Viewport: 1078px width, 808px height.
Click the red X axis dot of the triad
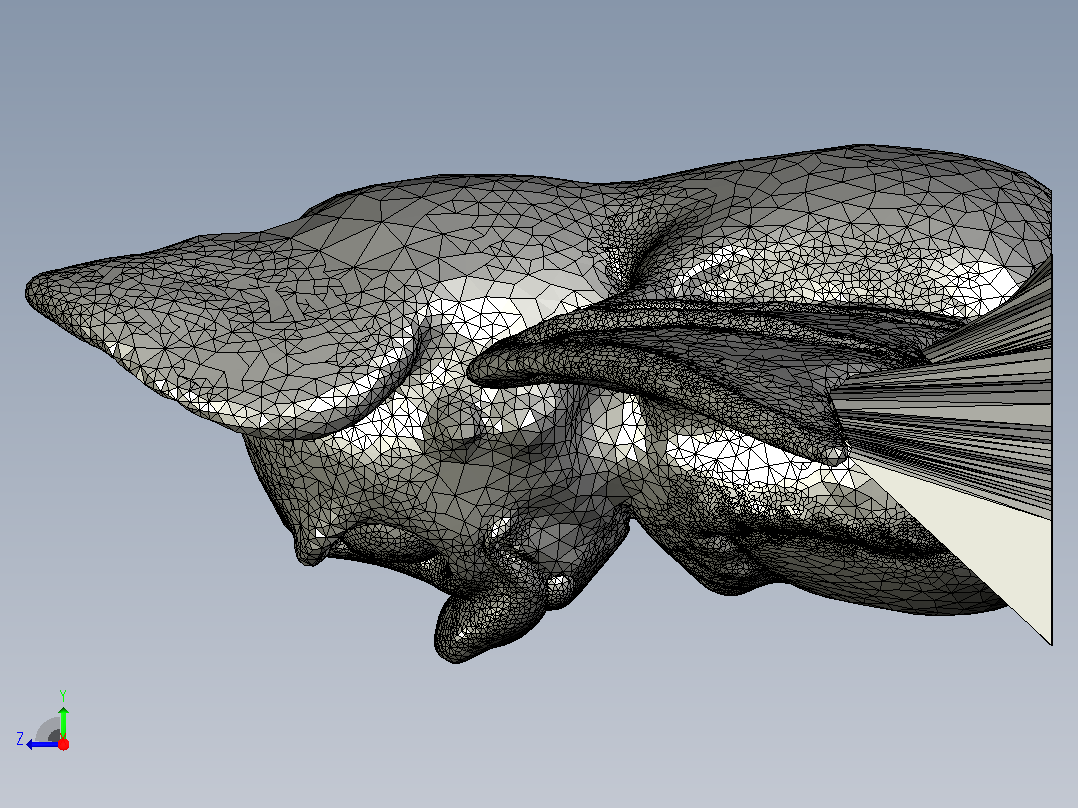point(63,744)
